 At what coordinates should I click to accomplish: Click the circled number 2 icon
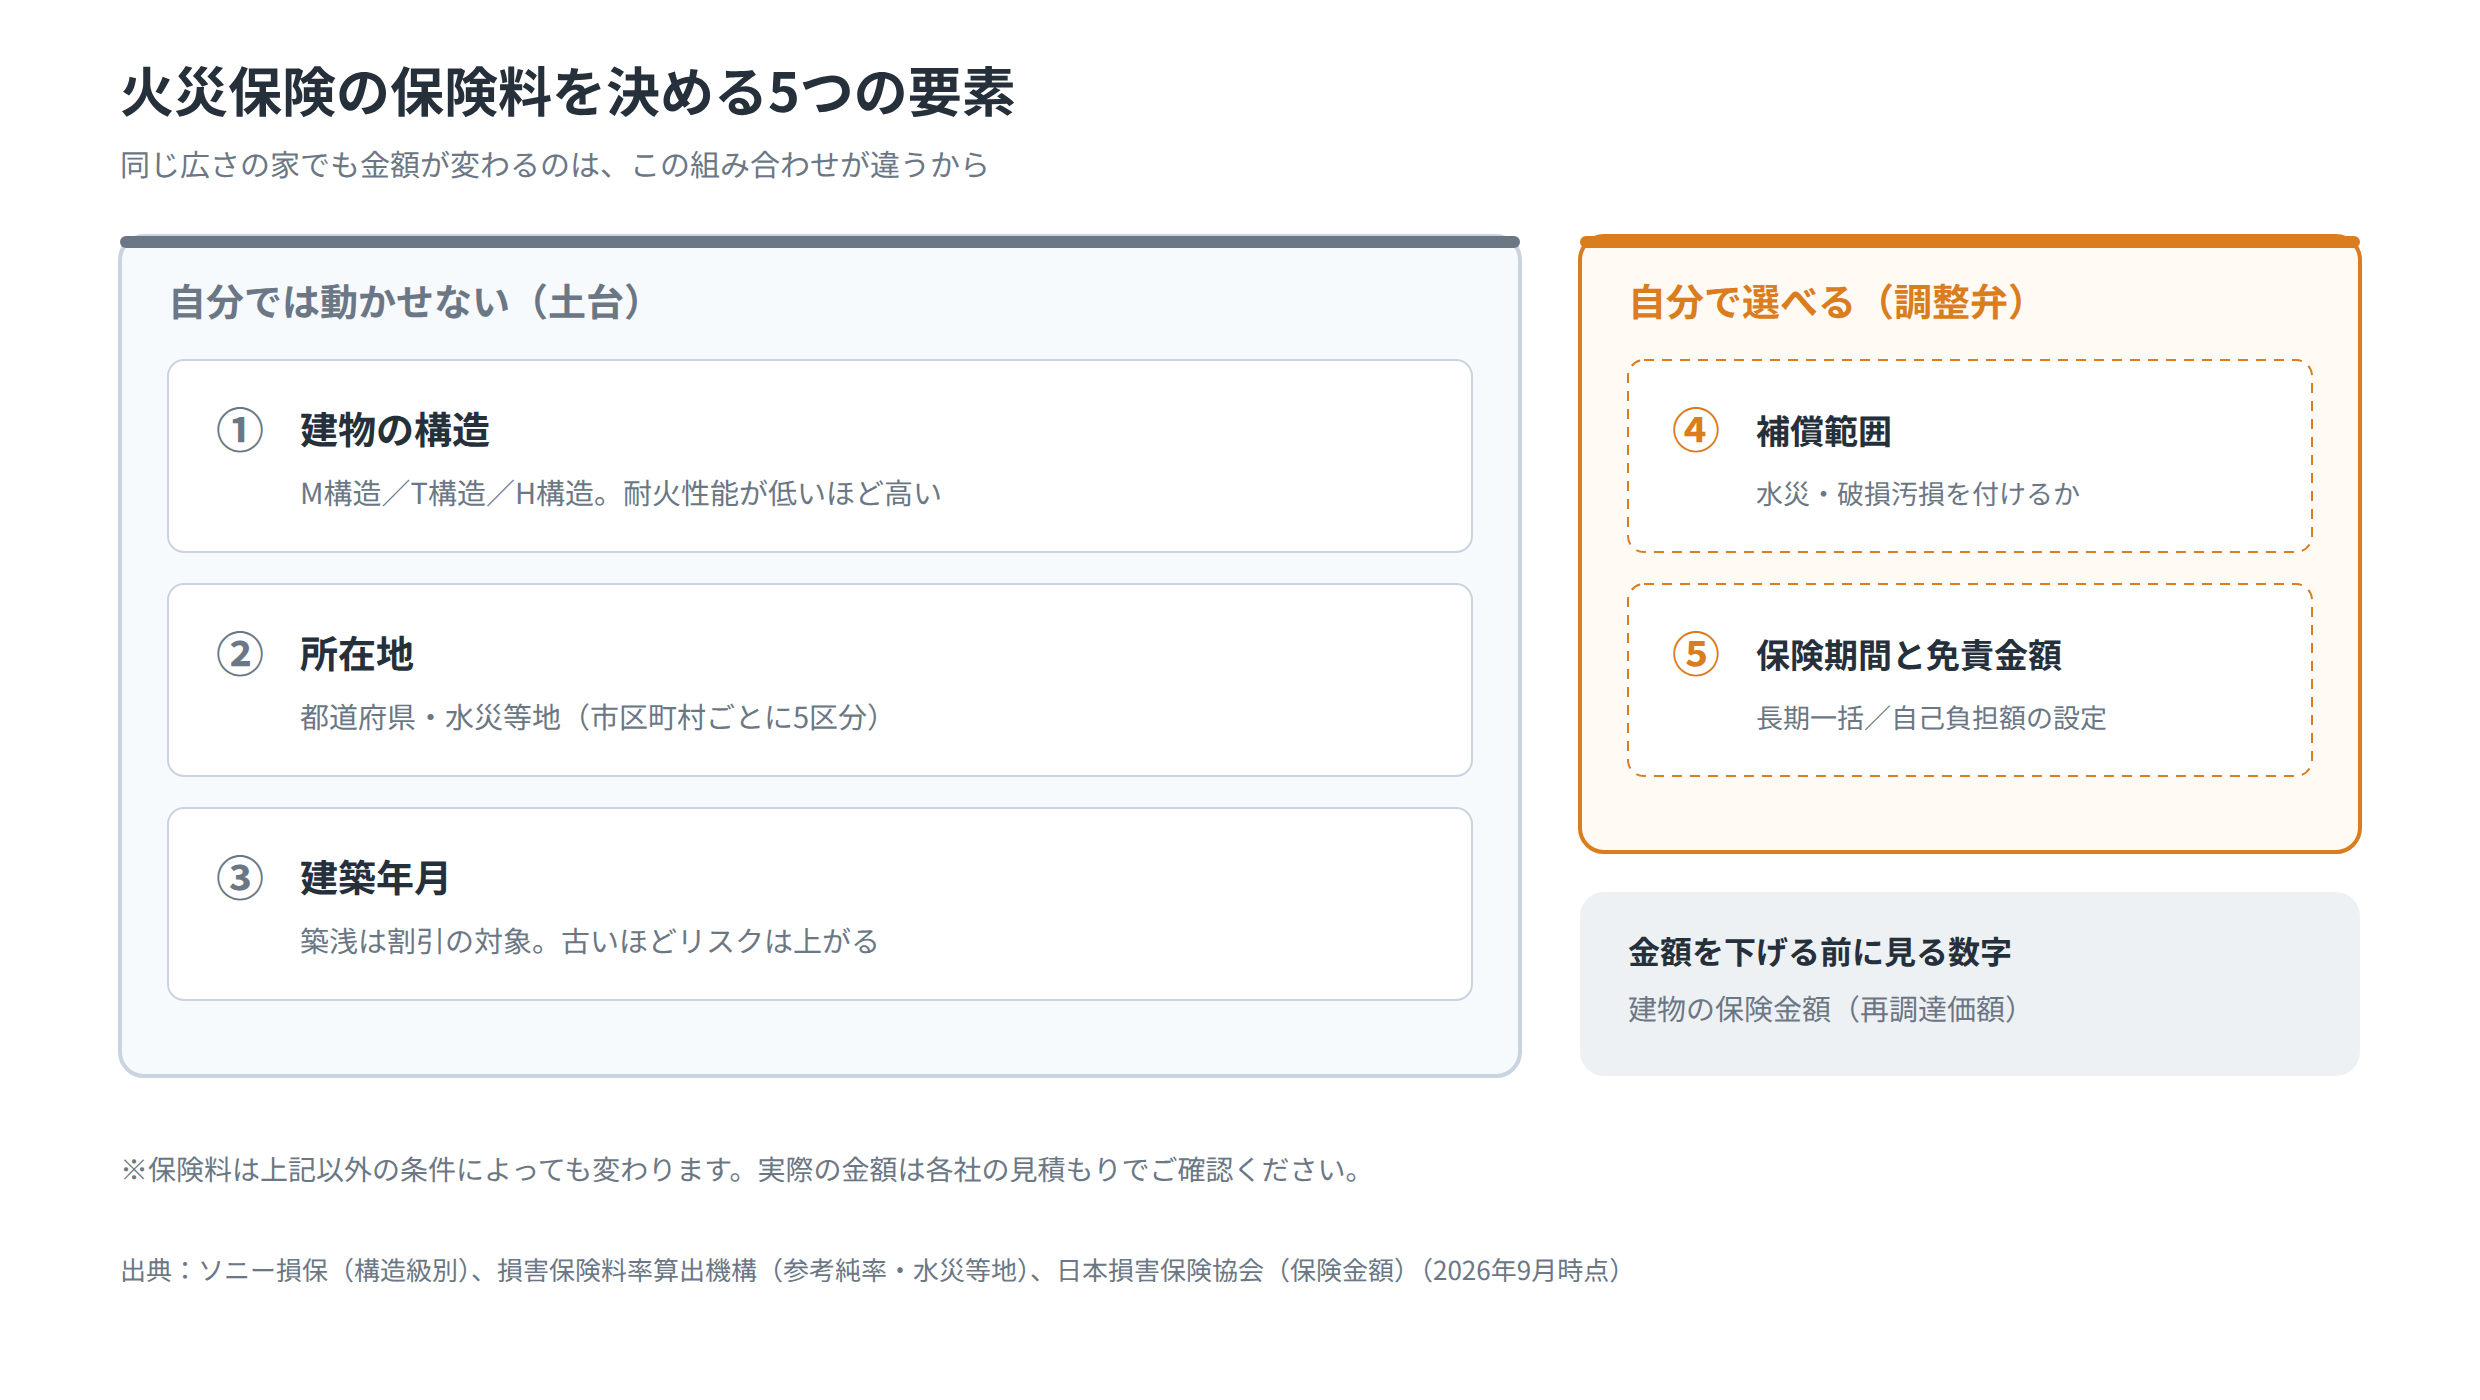tap(240, 654)
